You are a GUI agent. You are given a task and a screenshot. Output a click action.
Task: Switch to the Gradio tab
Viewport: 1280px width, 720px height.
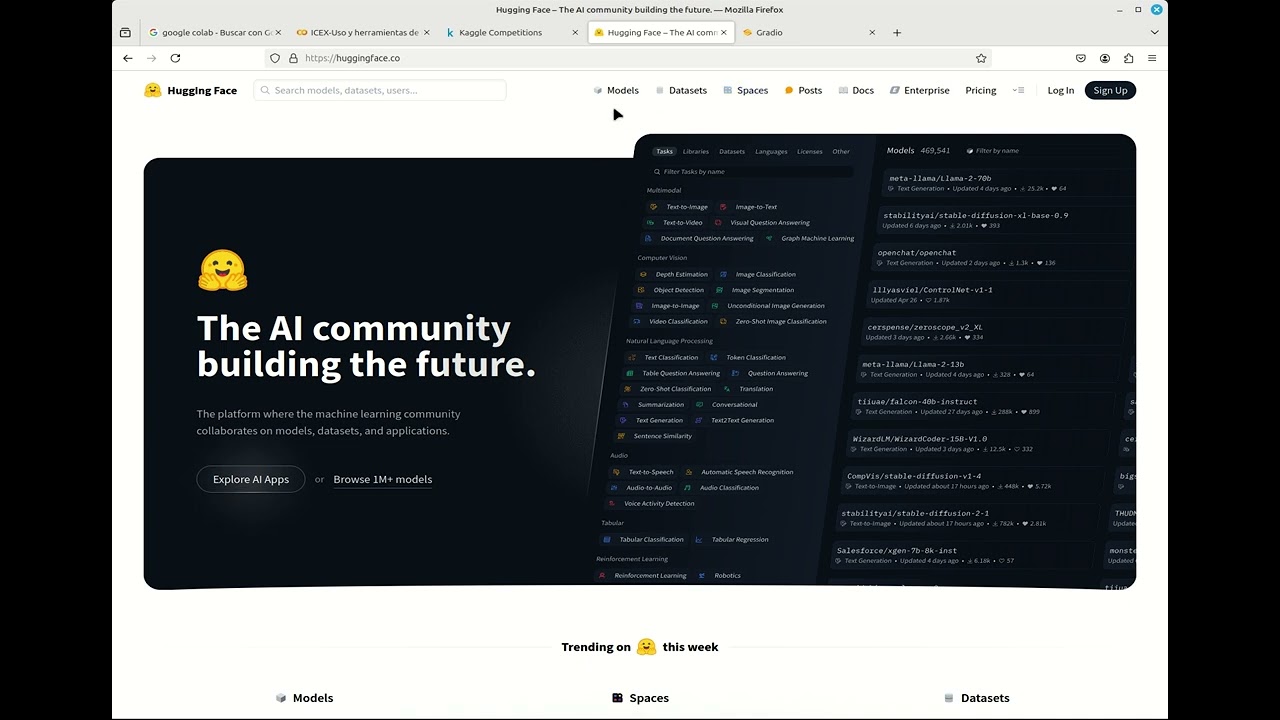coord(810,32)
